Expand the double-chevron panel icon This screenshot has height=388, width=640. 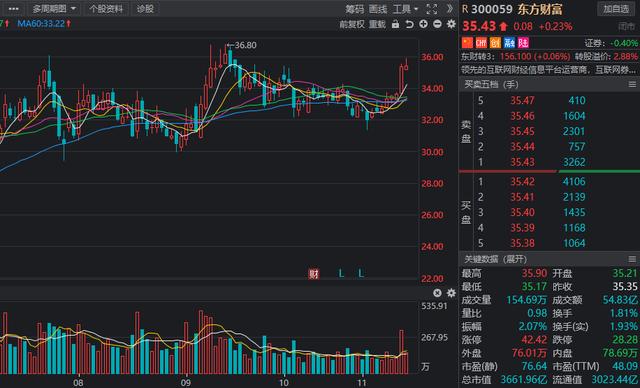[x=449, y=9]
